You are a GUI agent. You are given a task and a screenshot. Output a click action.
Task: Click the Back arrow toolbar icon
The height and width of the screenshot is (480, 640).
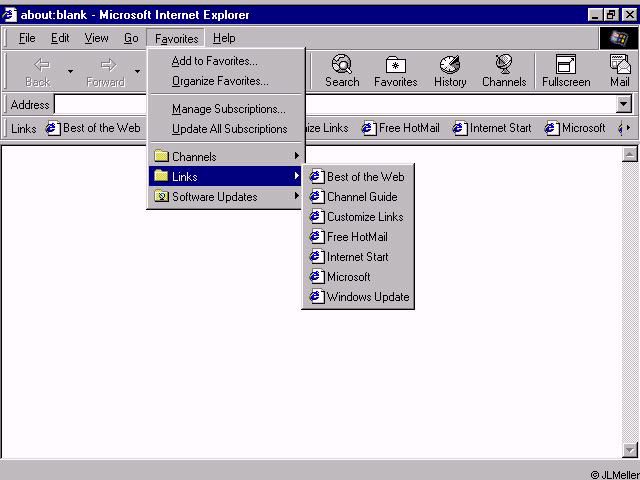point(42,64)
